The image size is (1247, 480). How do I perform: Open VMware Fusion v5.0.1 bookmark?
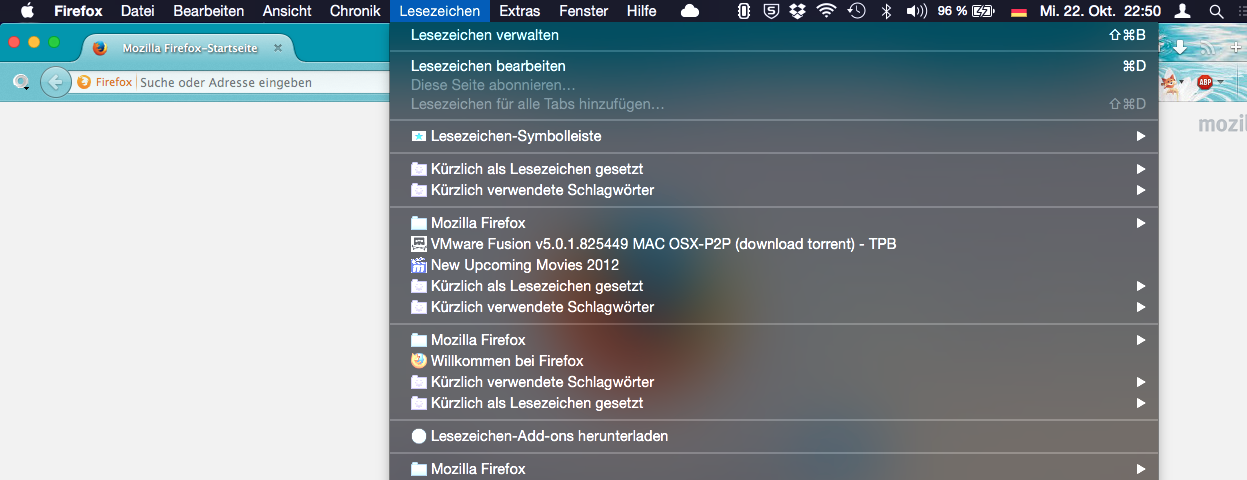(774, 244)
